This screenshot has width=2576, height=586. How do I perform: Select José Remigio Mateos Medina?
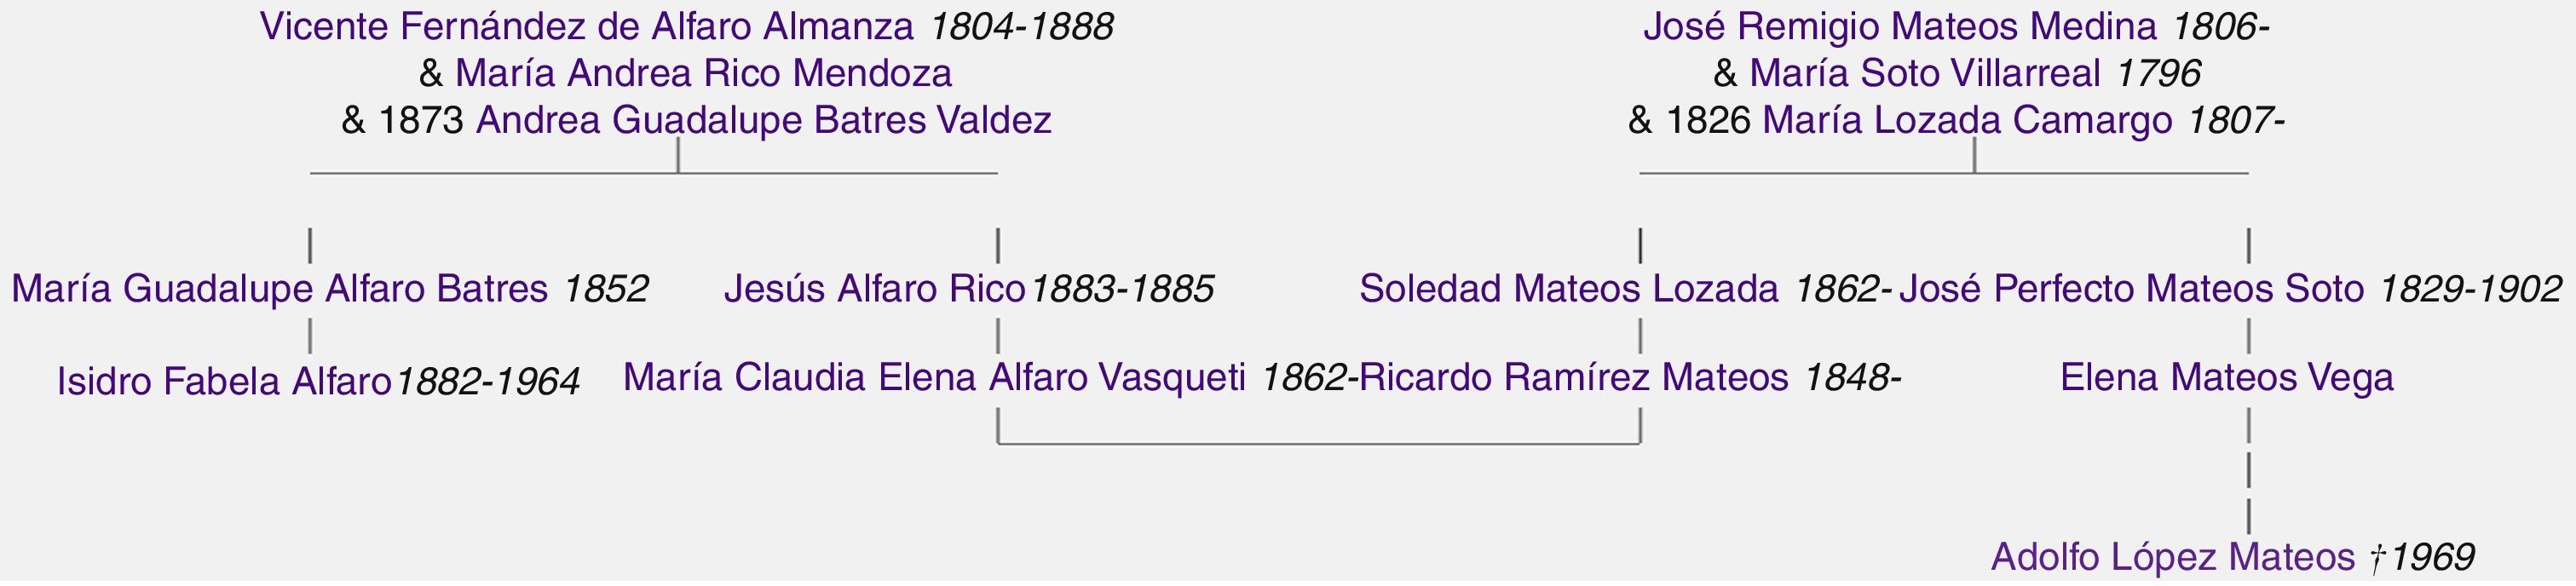point(1899,27)
